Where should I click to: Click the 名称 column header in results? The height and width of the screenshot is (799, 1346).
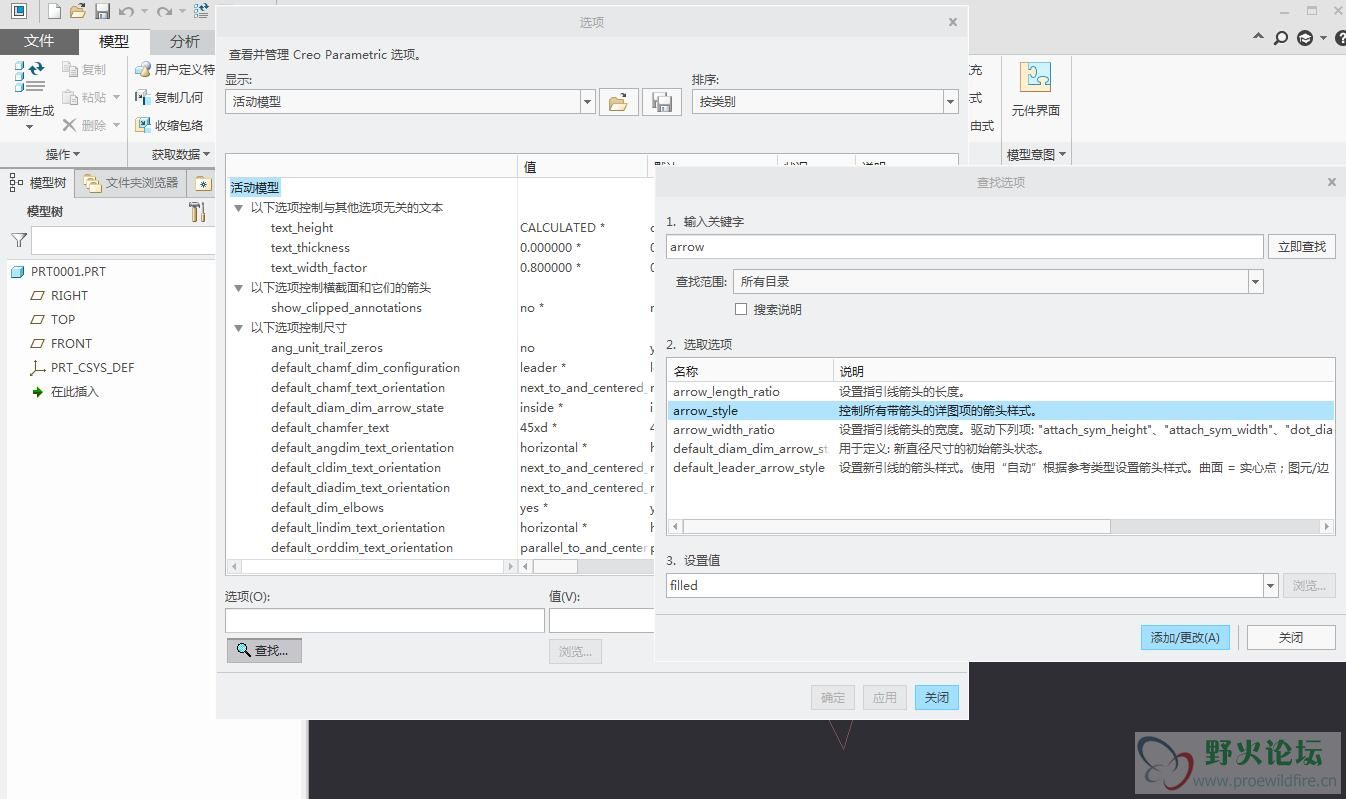click(750, 371)
